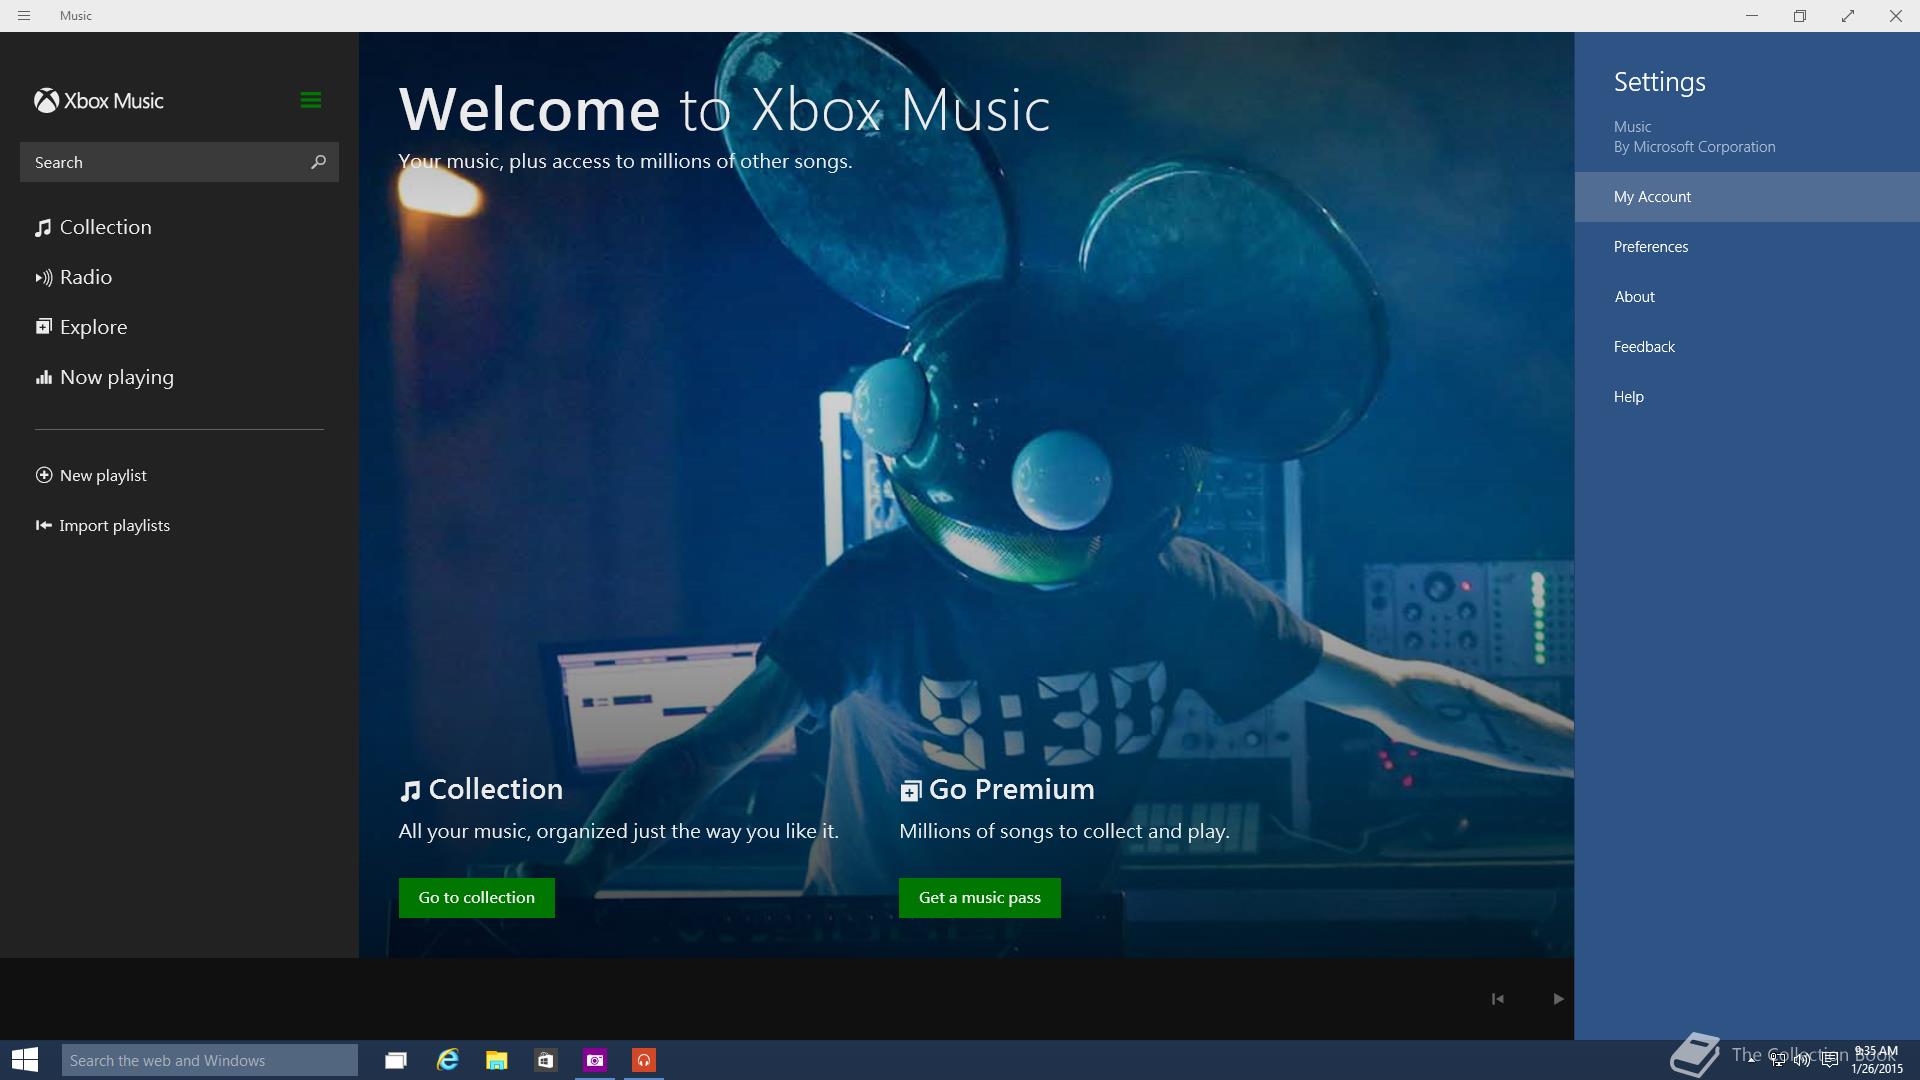Select the Music headphones taskbar icon
The image size is (1920, 1080).
pyautogui.click(x=644, y=1060)
